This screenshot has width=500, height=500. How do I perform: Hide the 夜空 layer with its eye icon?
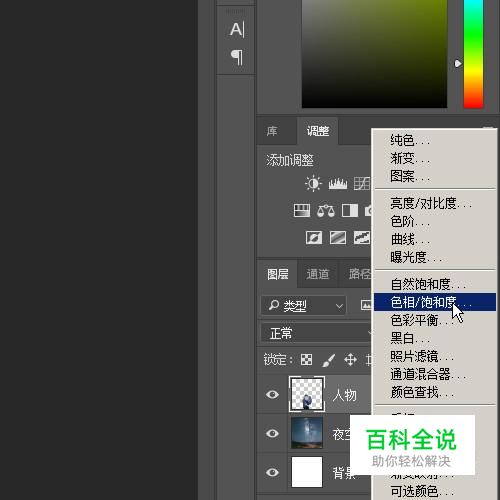coord(272,433)
